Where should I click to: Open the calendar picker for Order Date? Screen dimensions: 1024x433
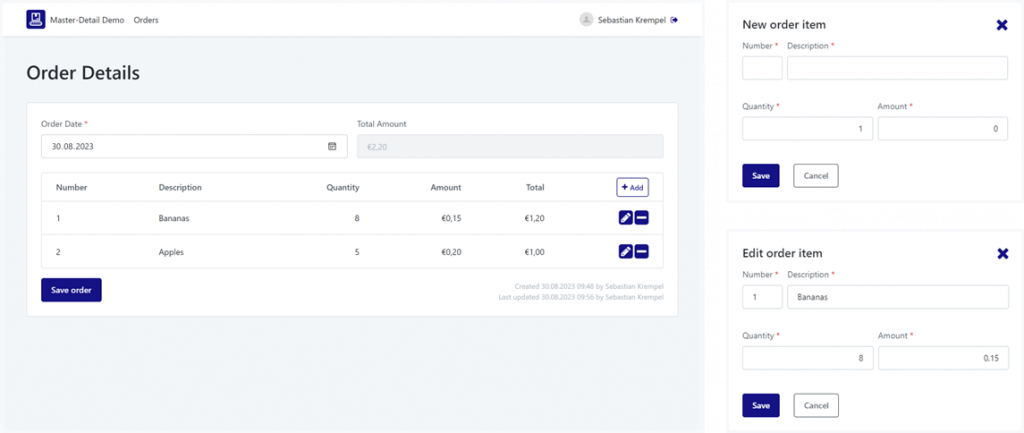click(332, 146)
